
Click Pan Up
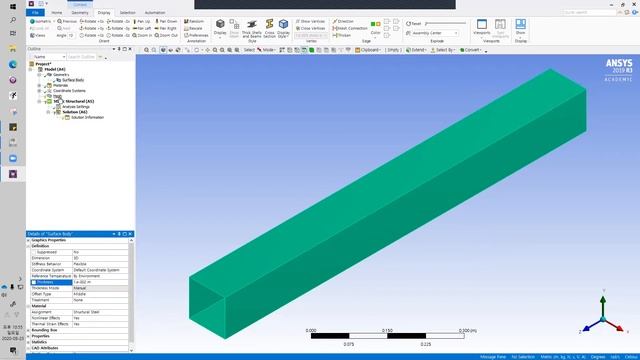click(x=142, y=21)
